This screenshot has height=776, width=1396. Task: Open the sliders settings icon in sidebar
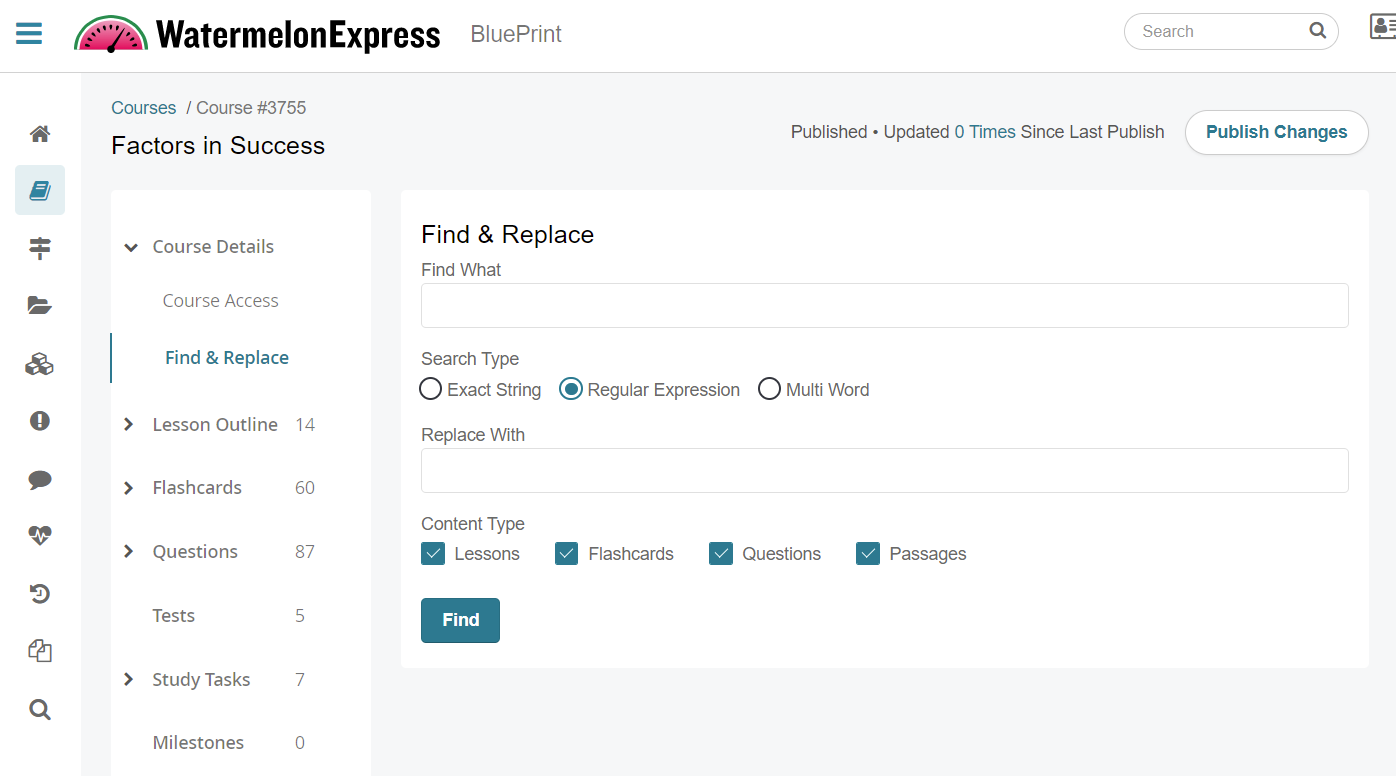click(x=39, y=248)
